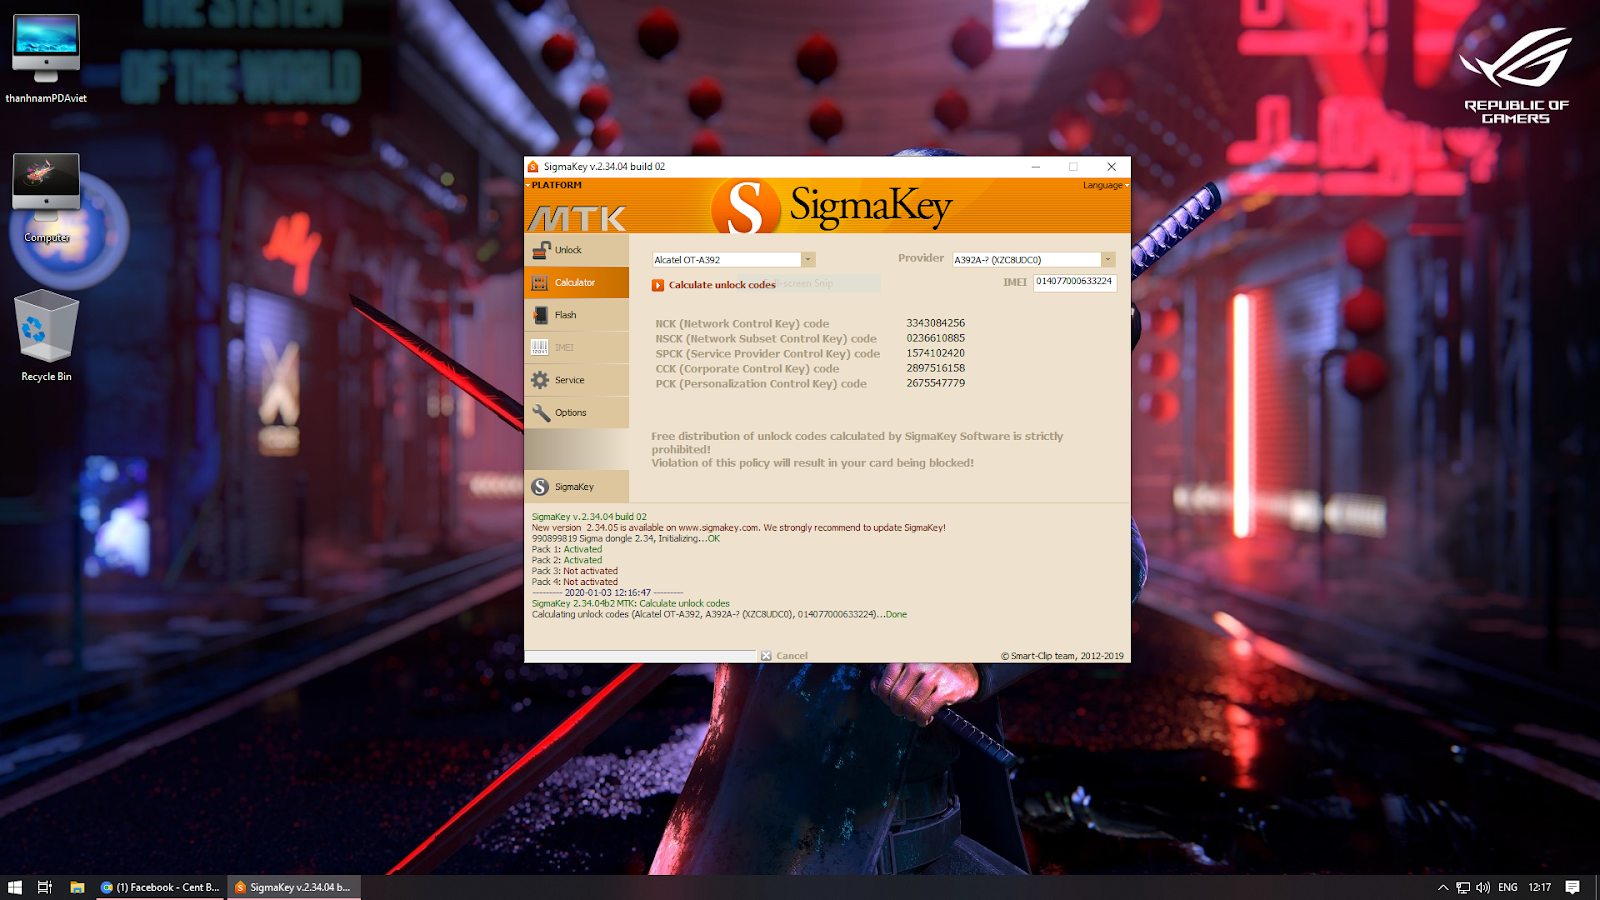Click the Flash phone icon
Viewport: 1600px width, 900px height.
pyautogui.click(x=540, y=315)
